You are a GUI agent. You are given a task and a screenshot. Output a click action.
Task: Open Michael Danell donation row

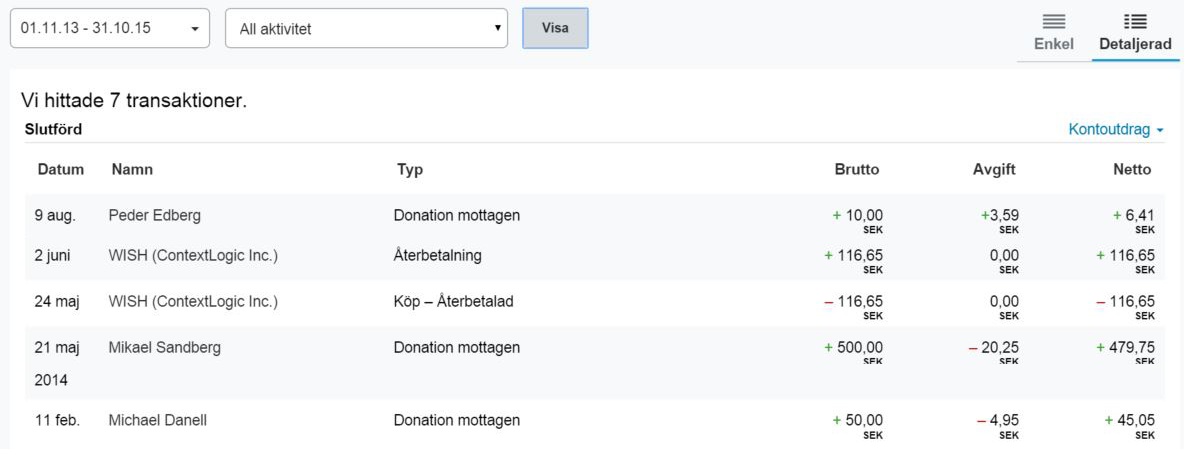coord(157,420)
